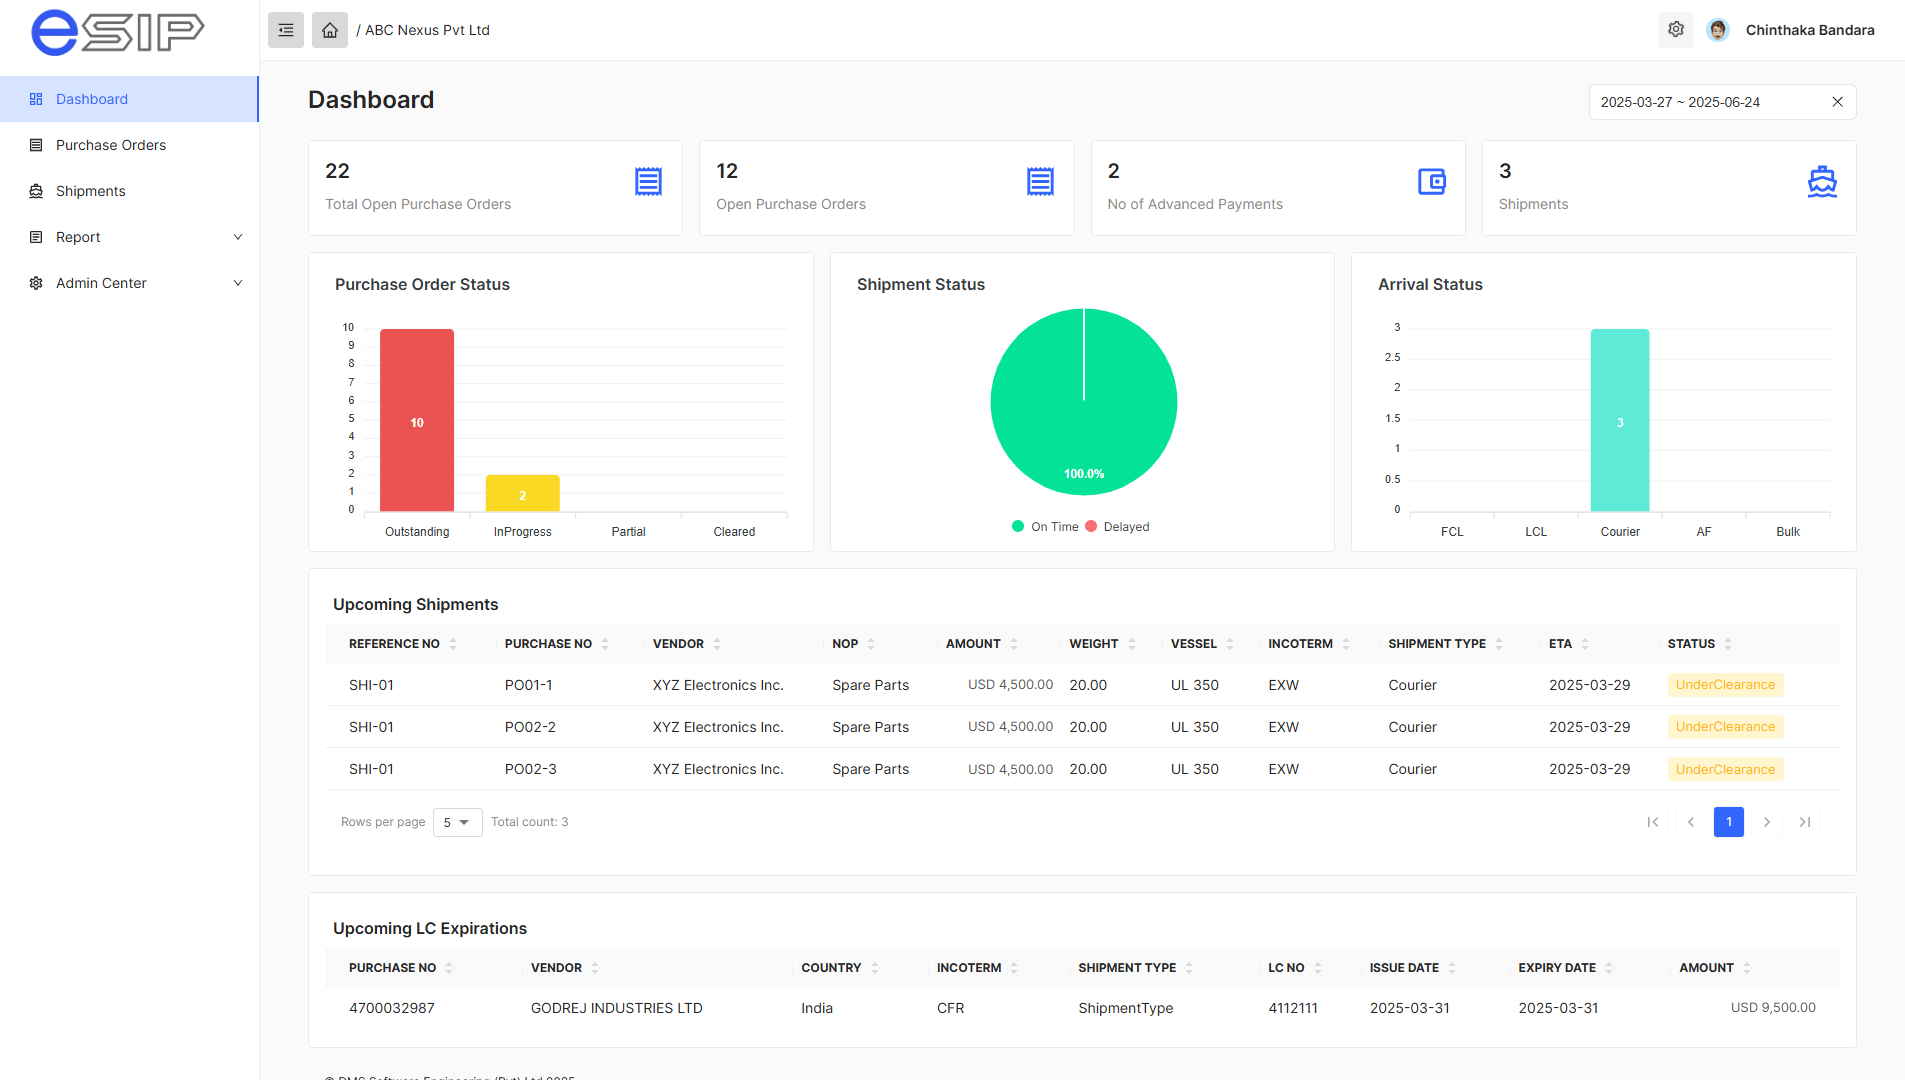Sort shipments table by Vessel column

1230,644
